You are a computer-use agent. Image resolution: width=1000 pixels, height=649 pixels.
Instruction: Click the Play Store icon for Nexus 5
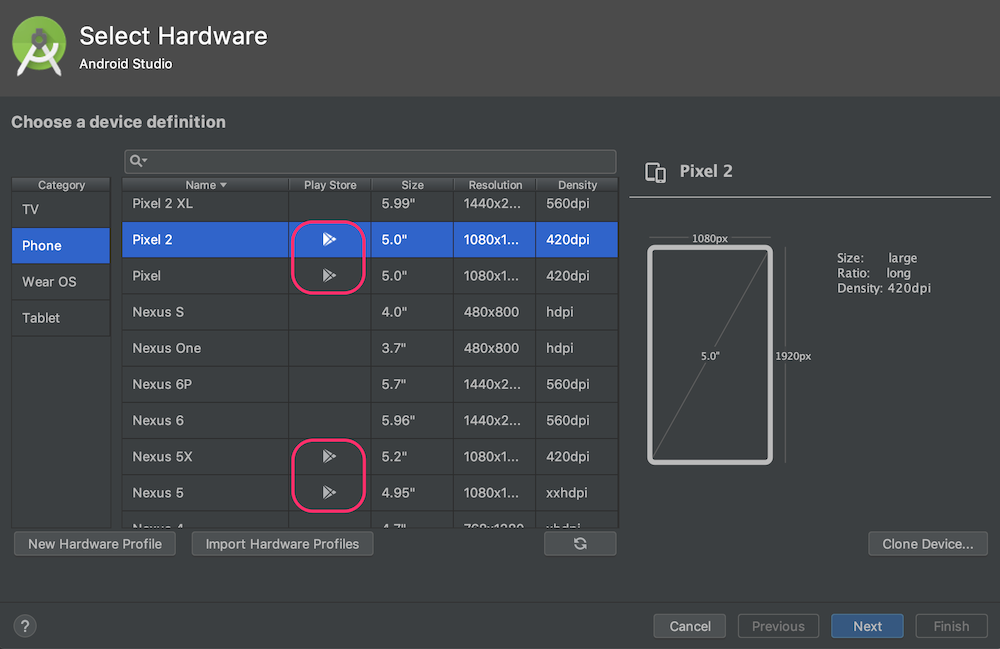coord(328,492)
